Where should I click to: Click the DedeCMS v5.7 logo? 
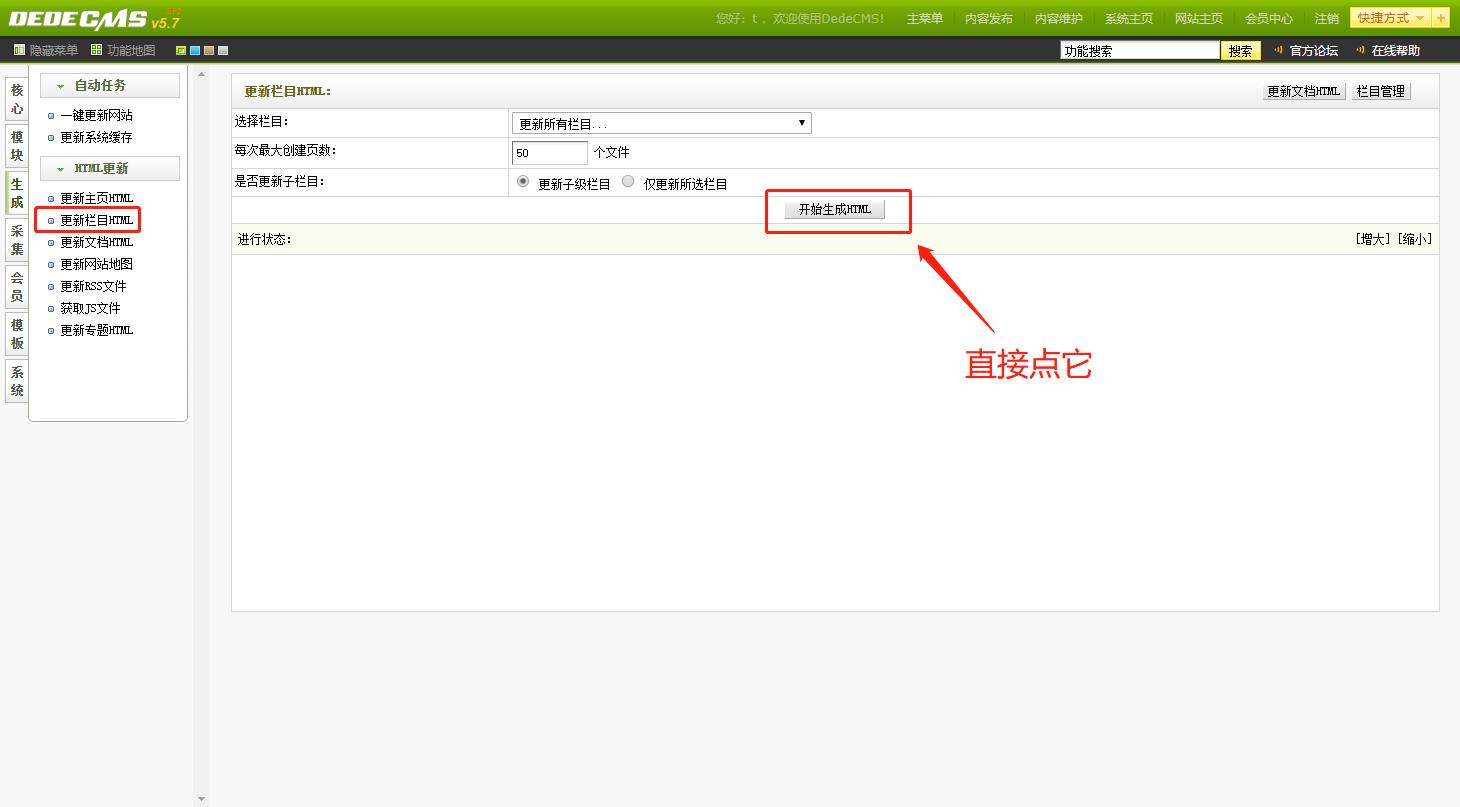(94, 19)
